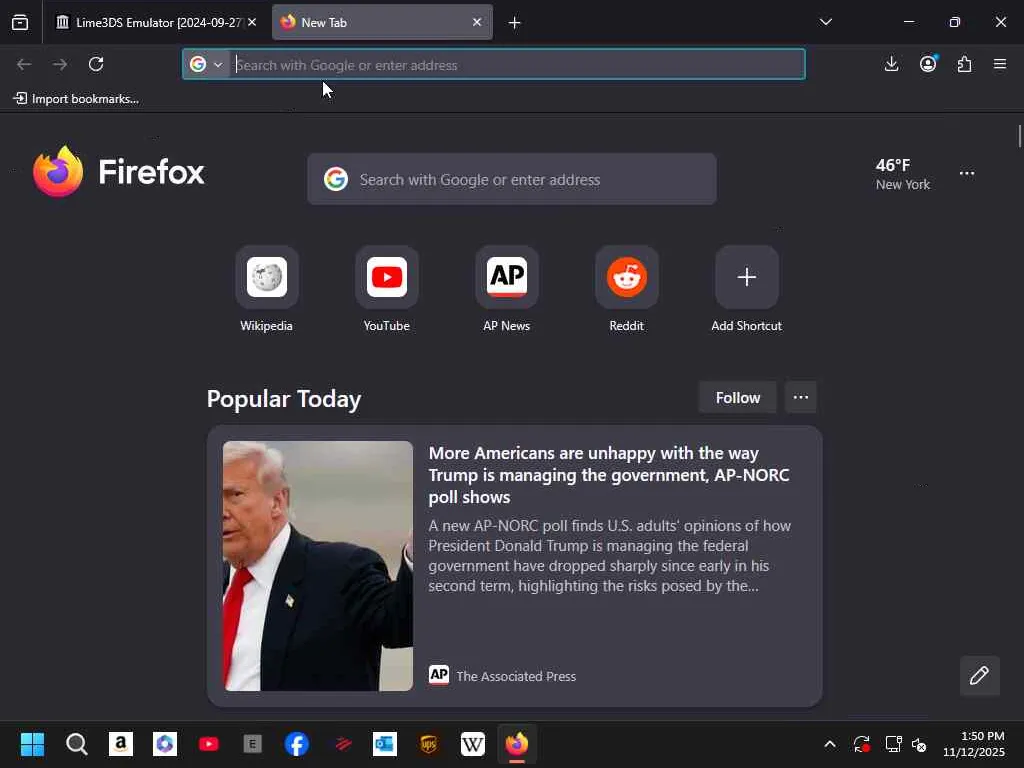Open the Firefox account menu

pos(928,64)
